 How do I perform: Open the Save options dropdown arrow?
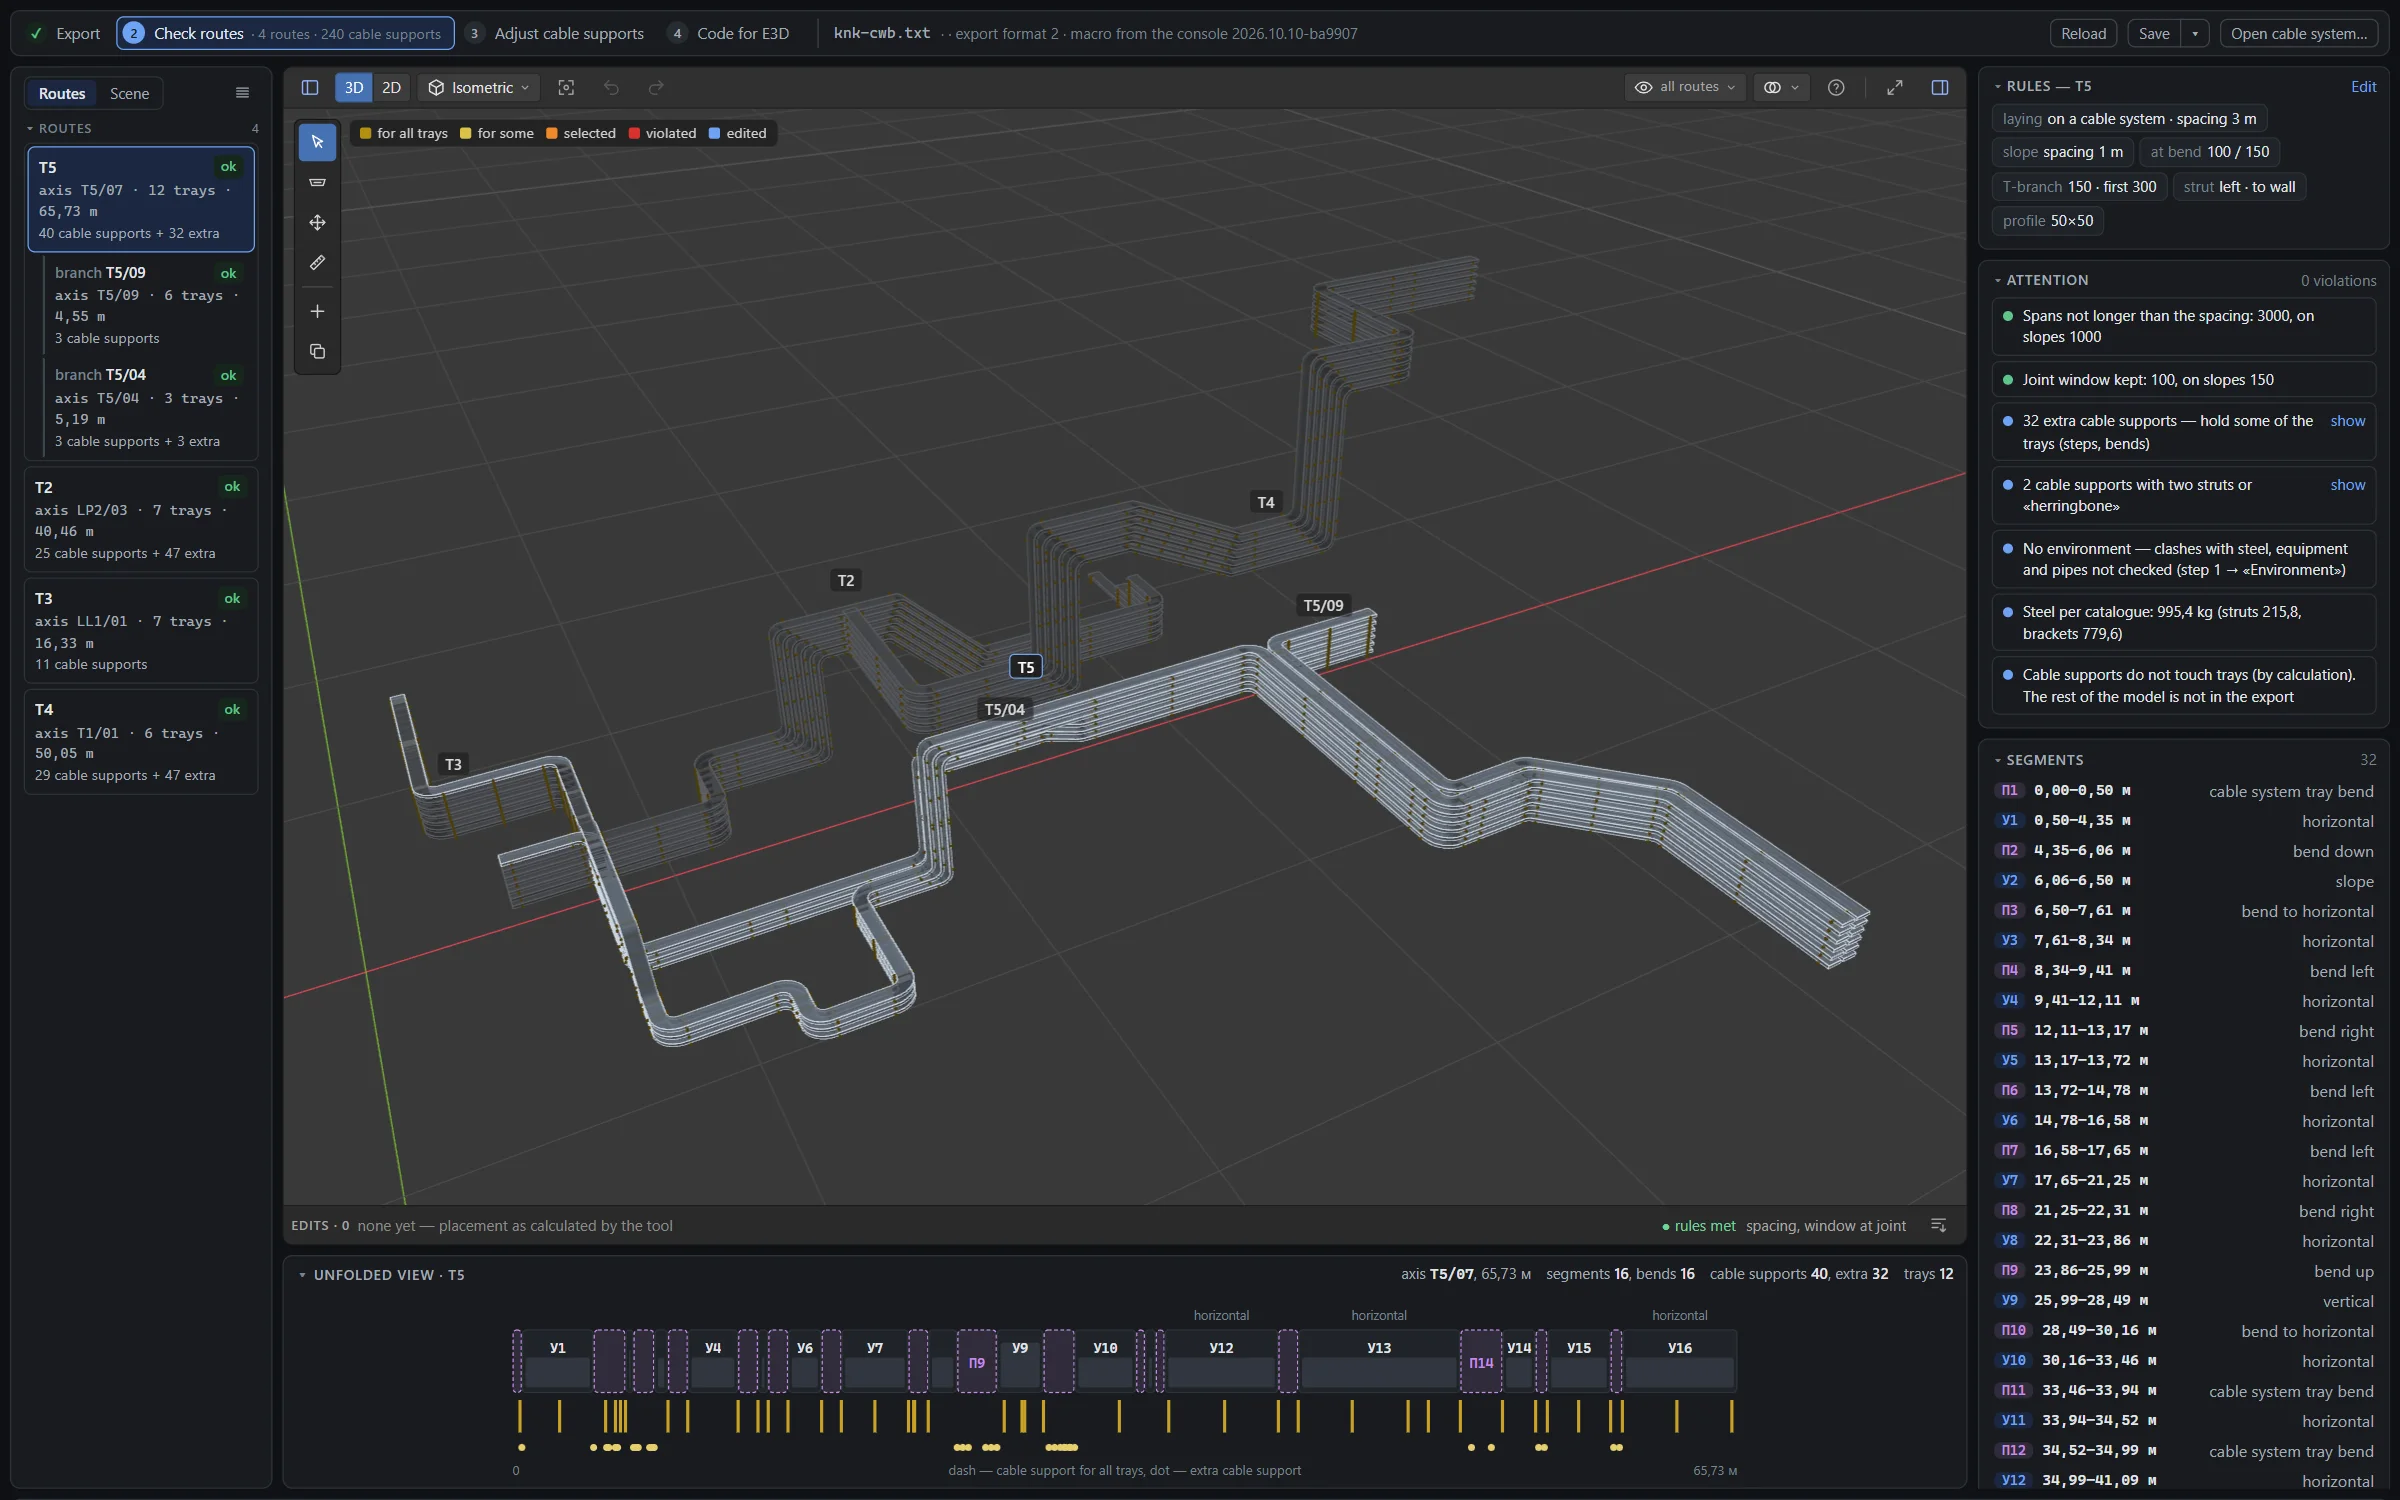2195,33
